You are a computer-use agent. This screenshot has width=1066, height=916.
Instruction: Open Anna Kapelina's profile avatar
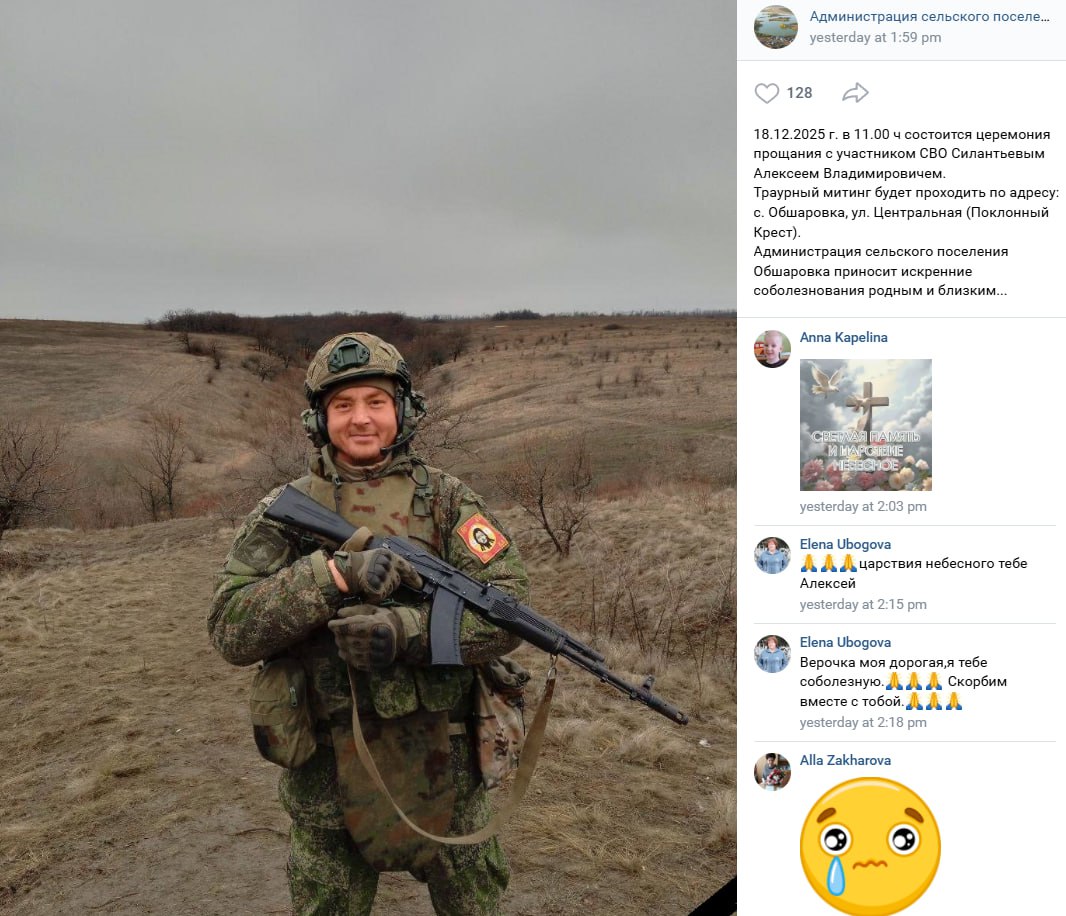(x=772, y=349)
